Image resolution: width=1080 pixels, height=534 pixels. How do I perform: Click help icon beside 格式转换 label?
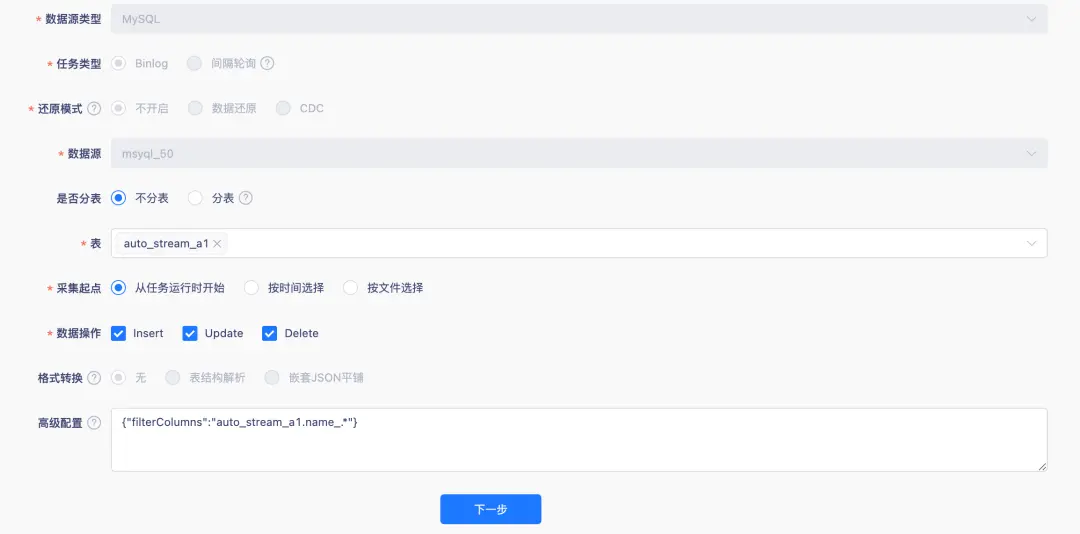[94, 378]
